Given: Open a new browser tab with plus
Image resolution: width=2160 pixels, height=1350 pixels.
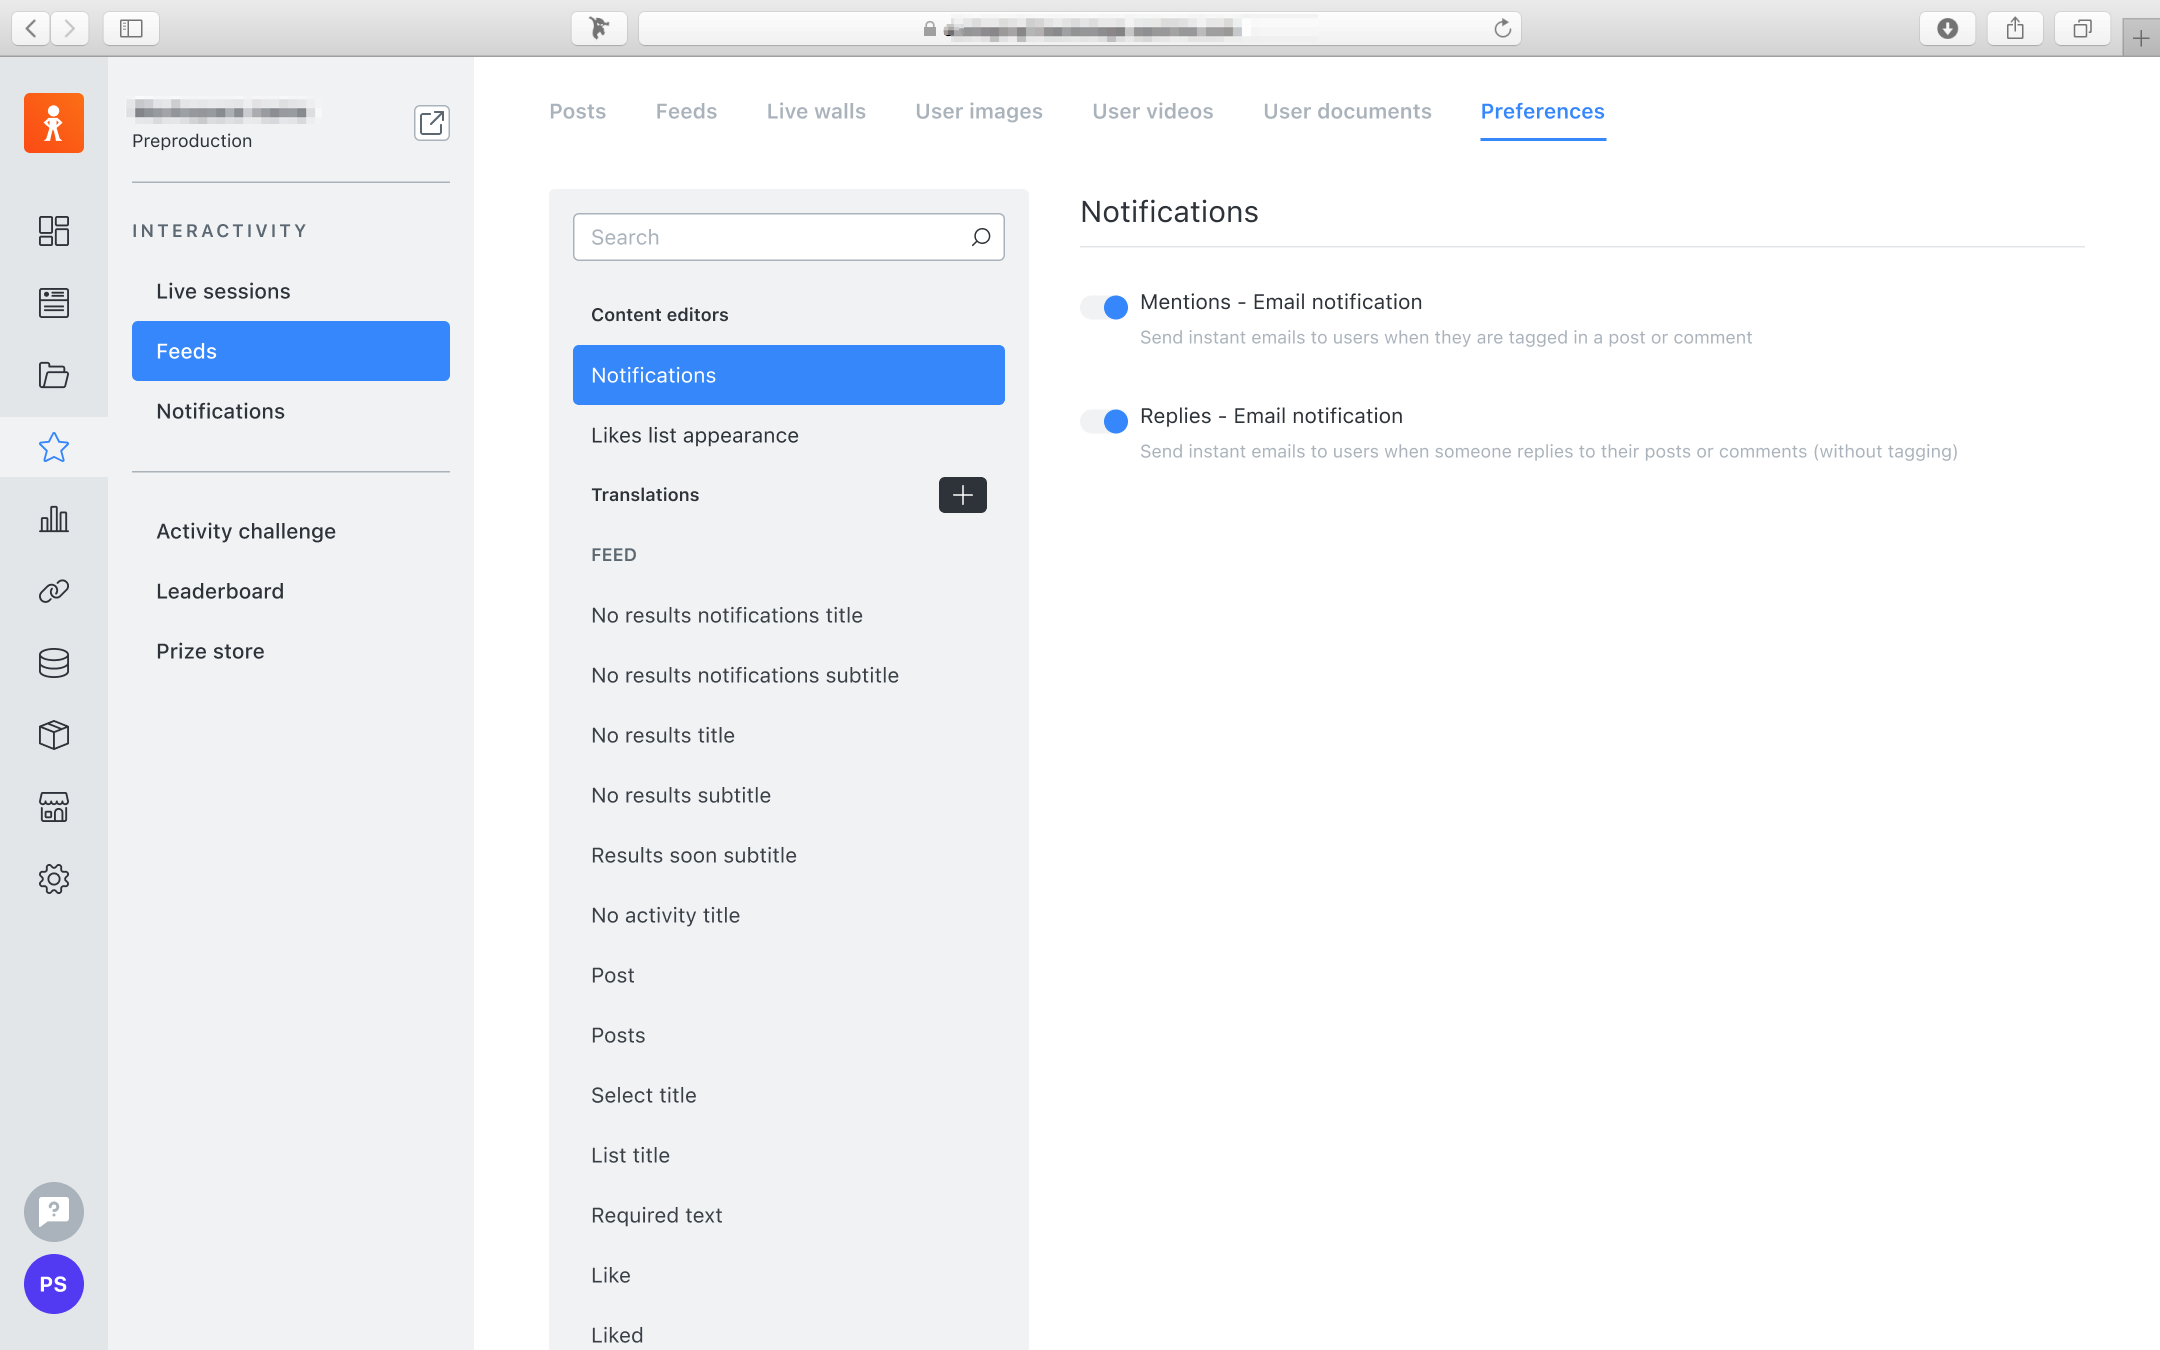Looking at the screenshot, I should (2141, 38).
